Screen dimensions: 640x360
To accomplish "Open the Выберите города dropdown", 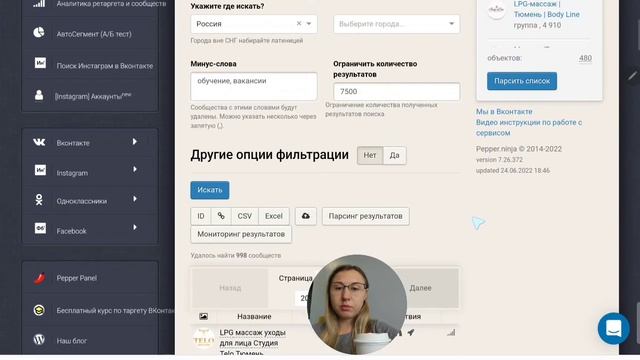I will tap(396, 24).
